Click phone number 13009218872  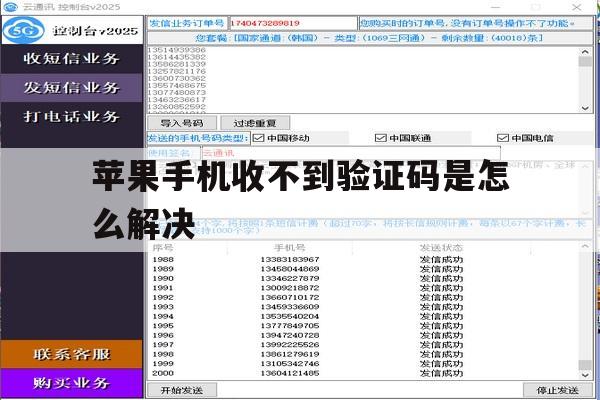(x=290, y=288)
